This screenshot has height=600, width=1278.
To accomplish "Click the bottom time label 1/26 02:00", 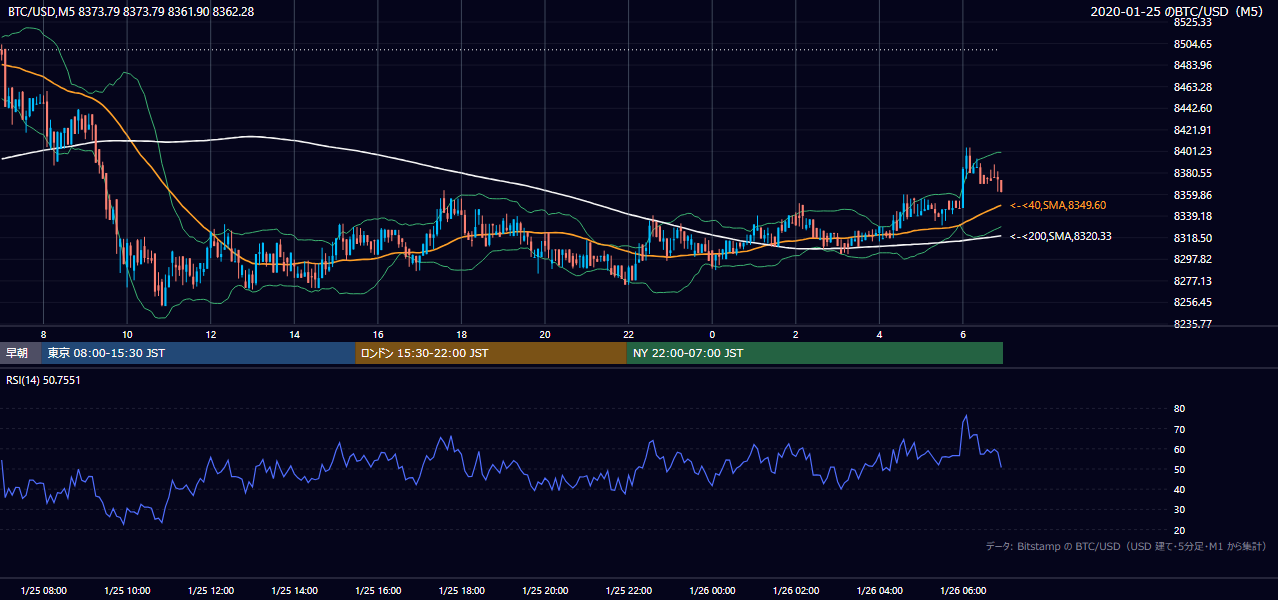I will click(x=795, y=591).
